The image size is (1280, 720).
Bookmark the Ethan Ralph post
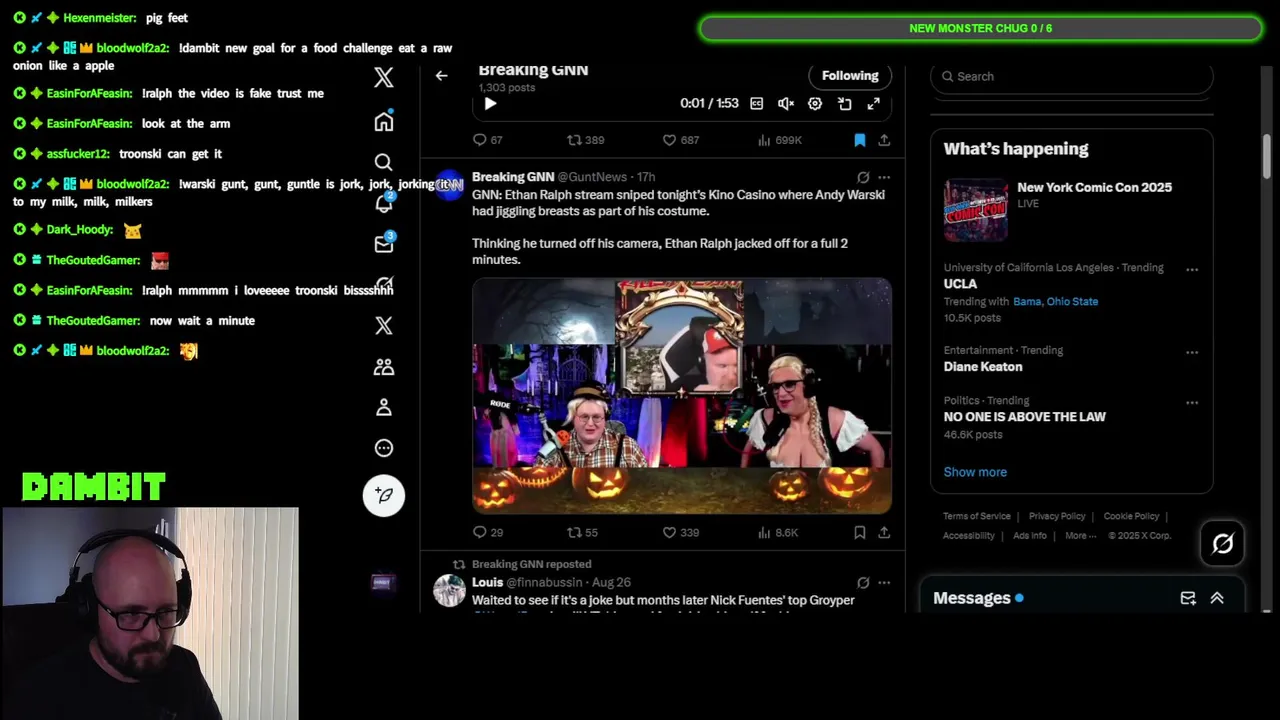(x=859, y=533)
